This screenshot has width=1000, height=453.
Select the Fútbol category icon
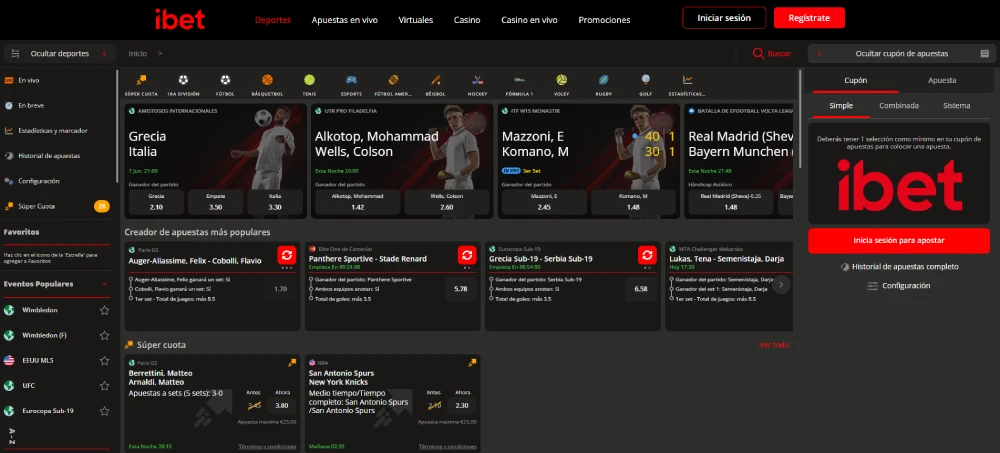point(225,80)
